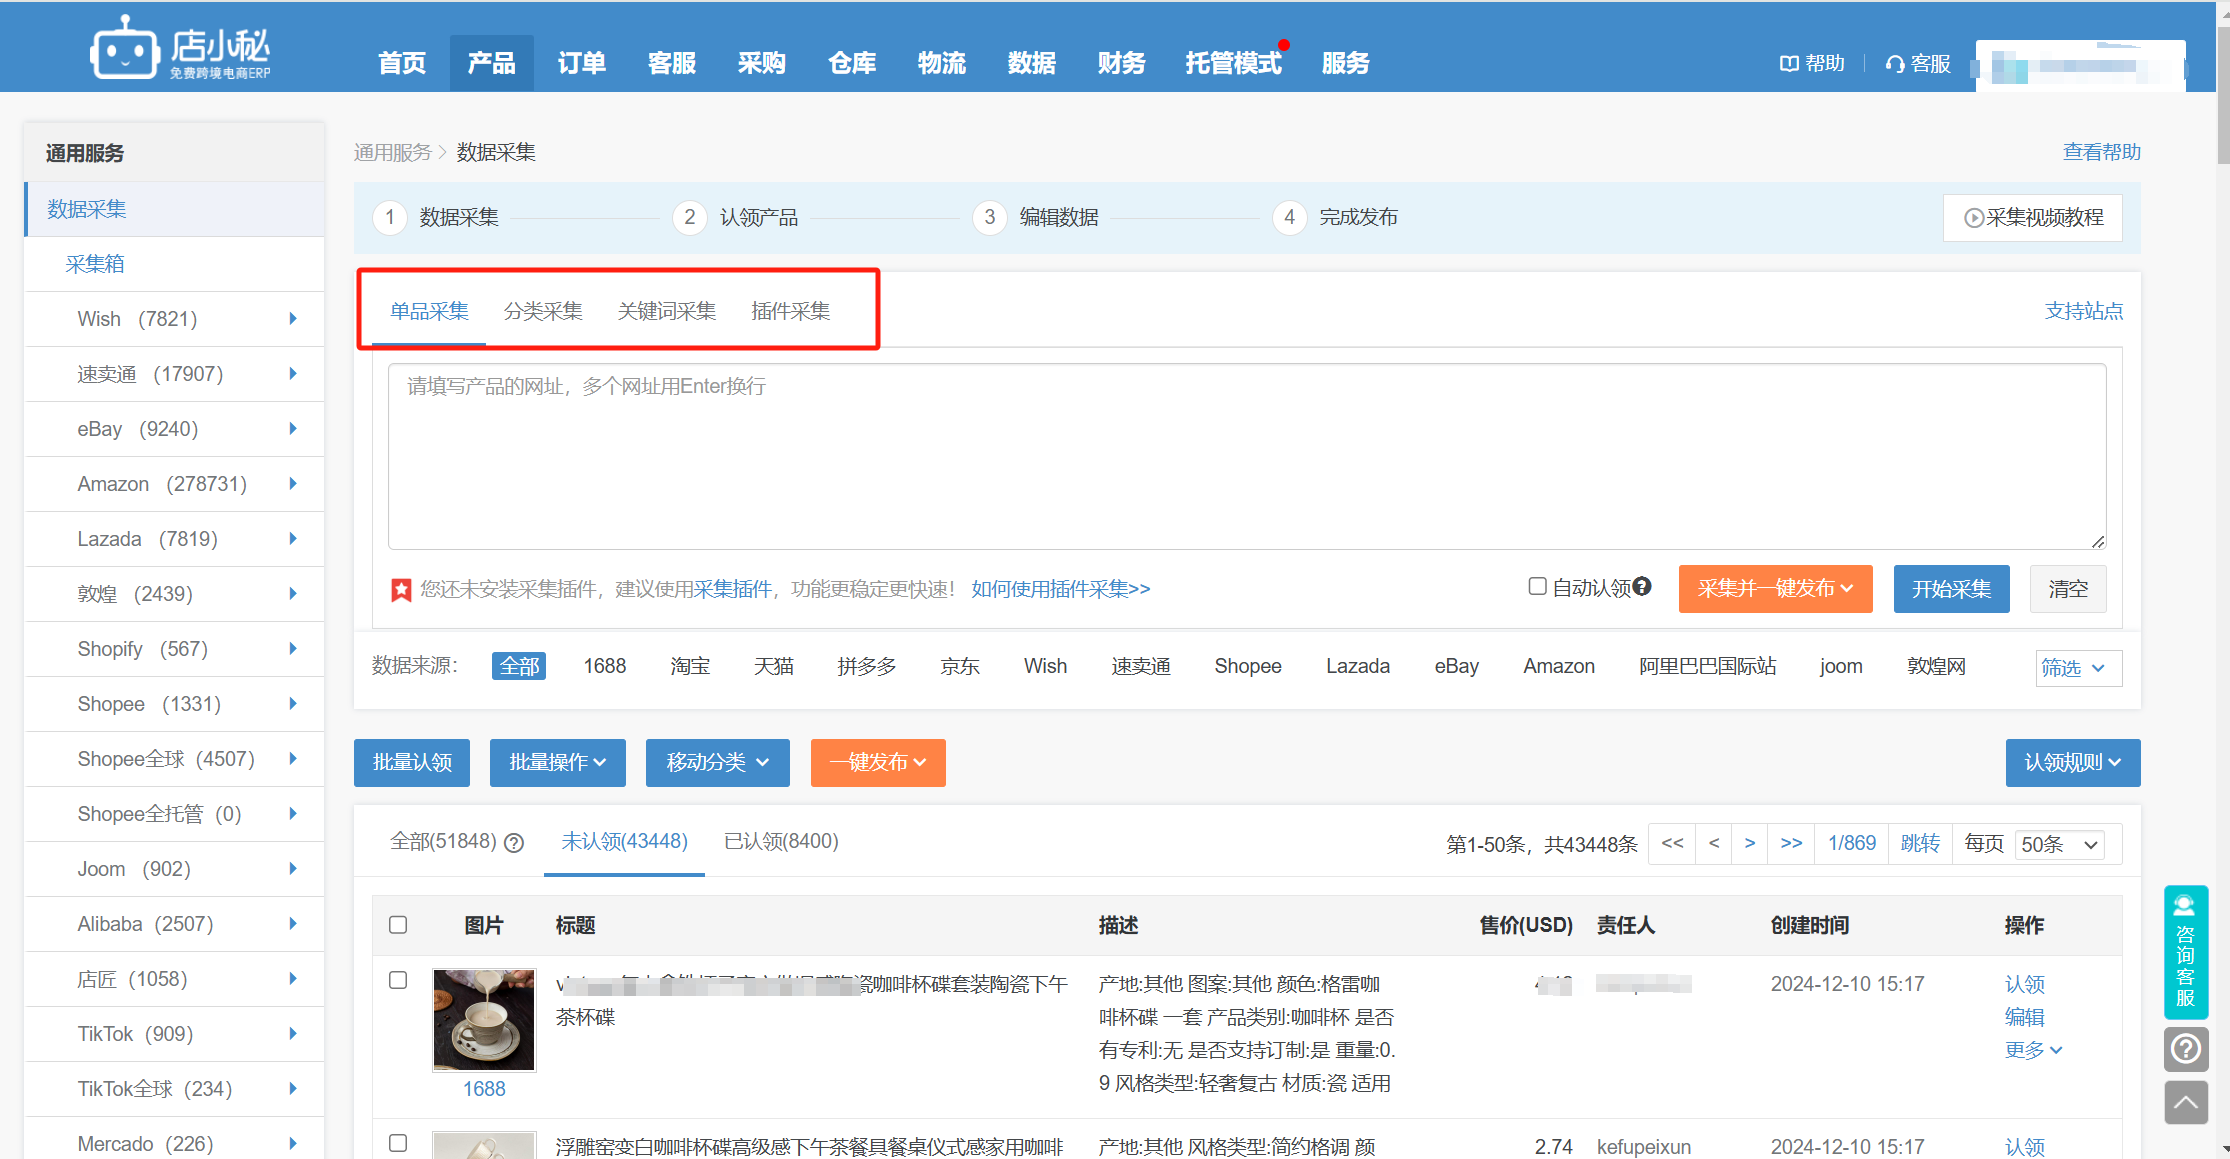
Task: Click the 店小秘 robot logo
Action: tap(125, 47)
